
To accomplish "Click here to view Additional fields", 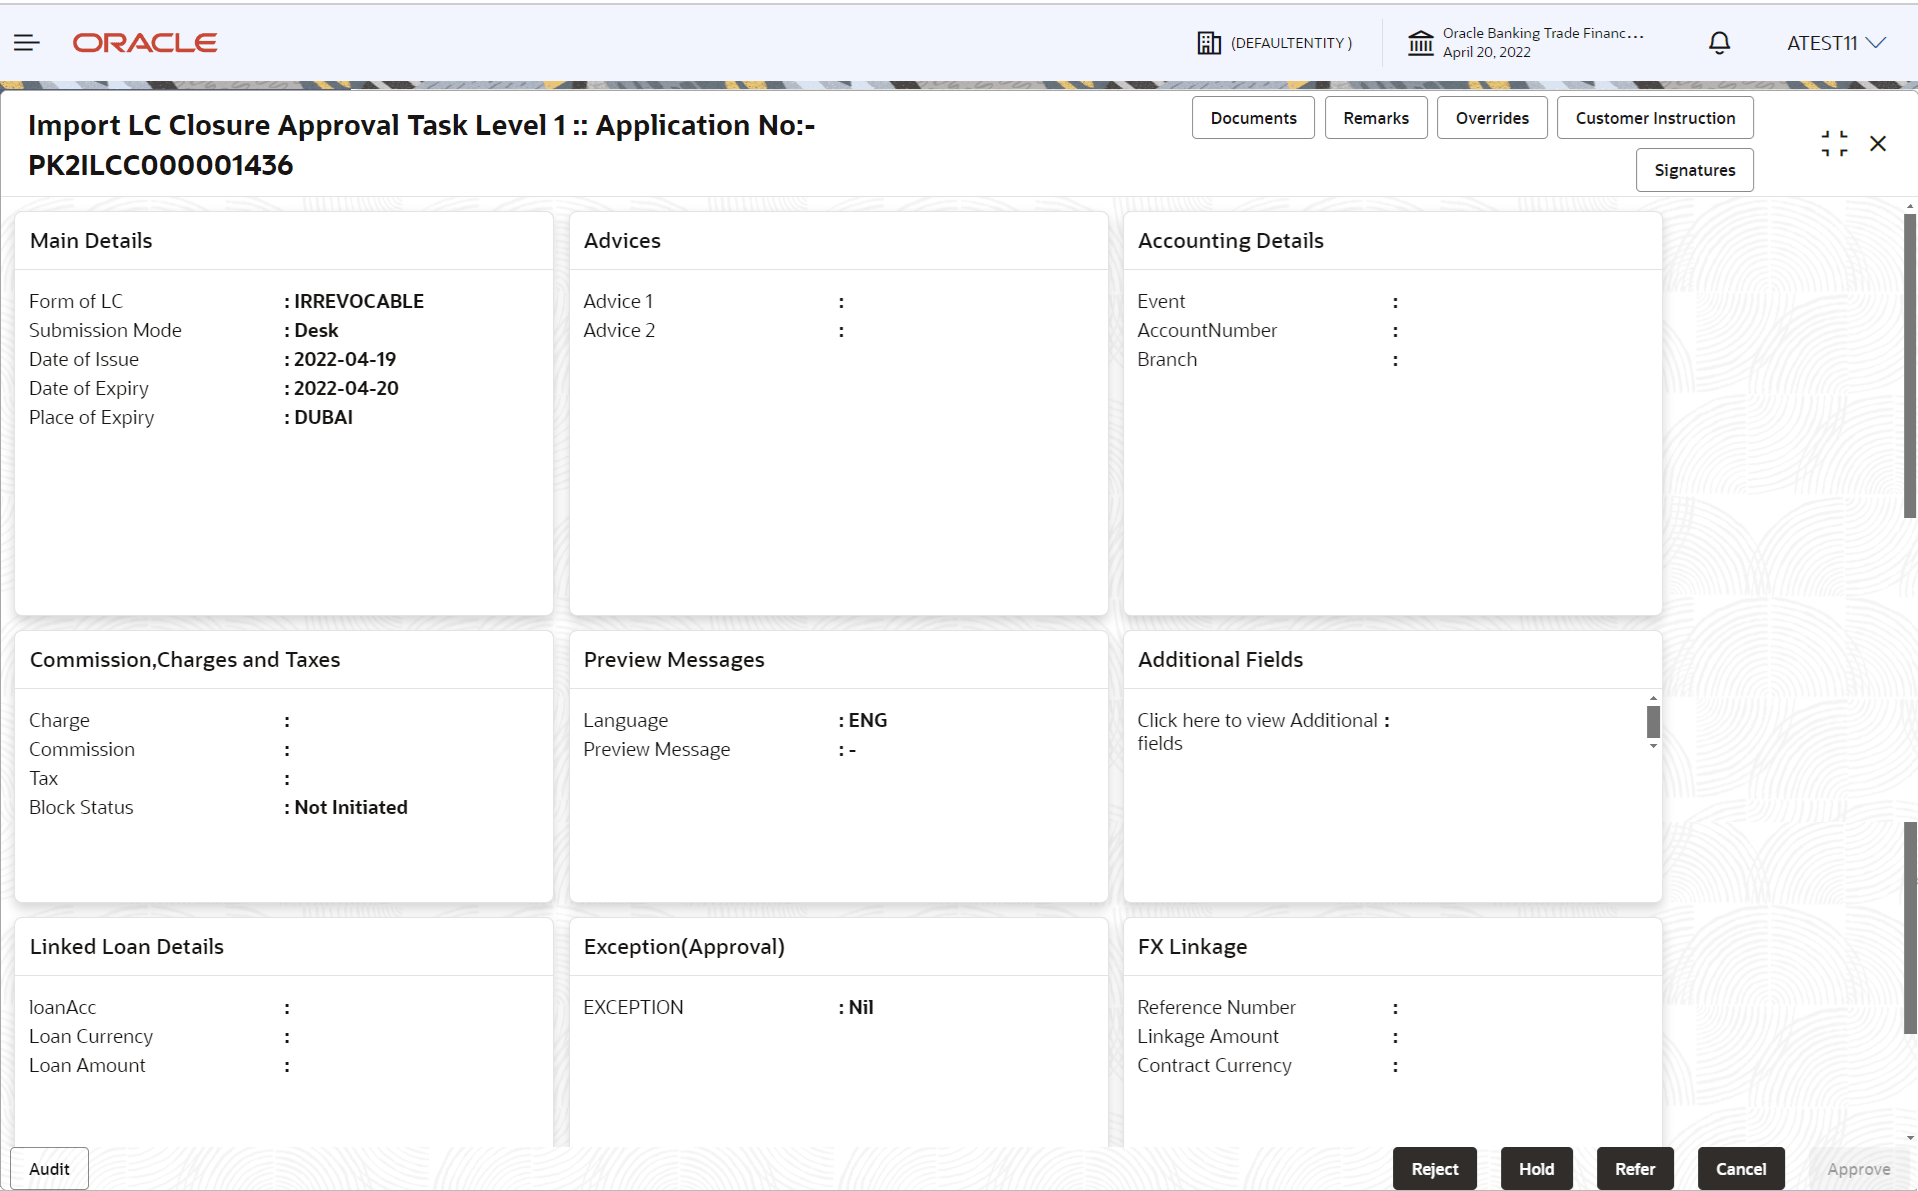I will [x=1256, y=731].
